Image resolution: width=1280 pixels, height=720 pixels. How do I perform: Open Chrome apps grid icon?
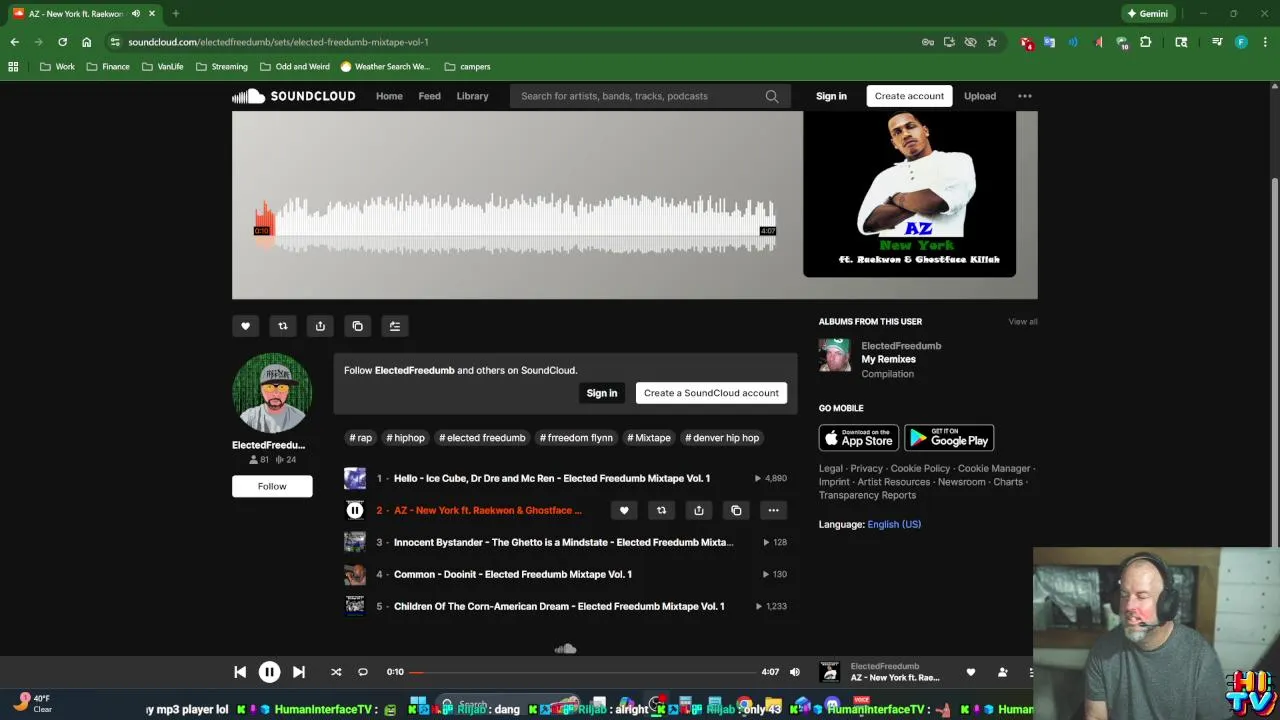click(13, 67)
